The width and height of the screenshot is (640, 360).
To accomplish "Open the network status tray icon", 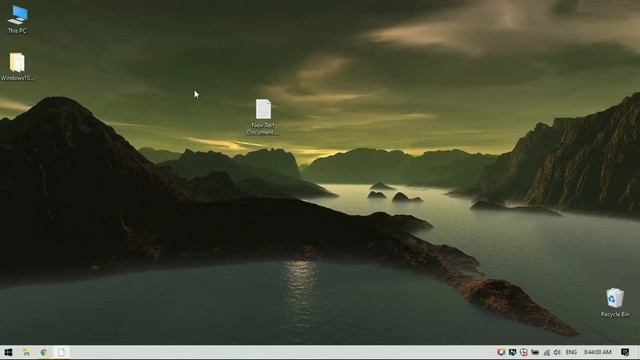I will [x=547, y=352].
